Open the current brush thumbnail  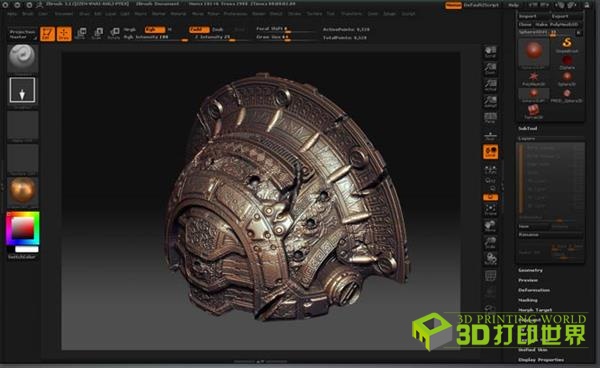23,58
